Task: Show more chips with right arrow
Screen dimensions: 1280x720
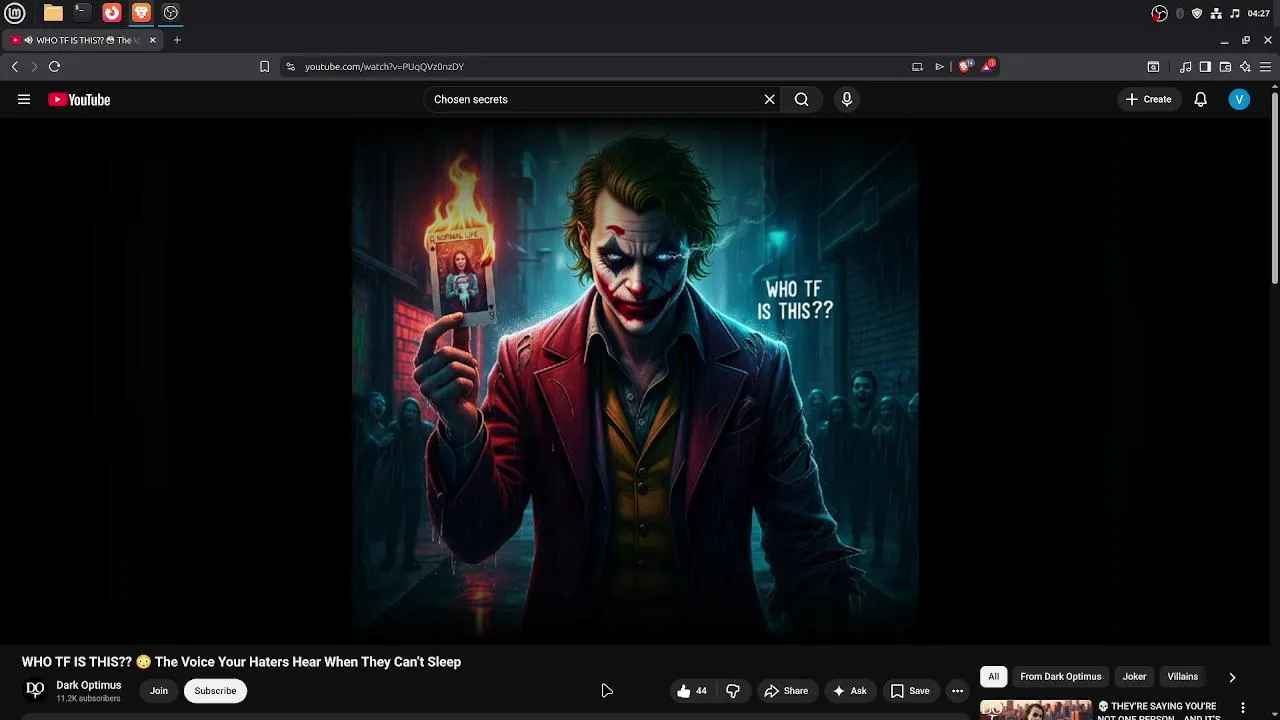Action: [x=1231, y=677]
